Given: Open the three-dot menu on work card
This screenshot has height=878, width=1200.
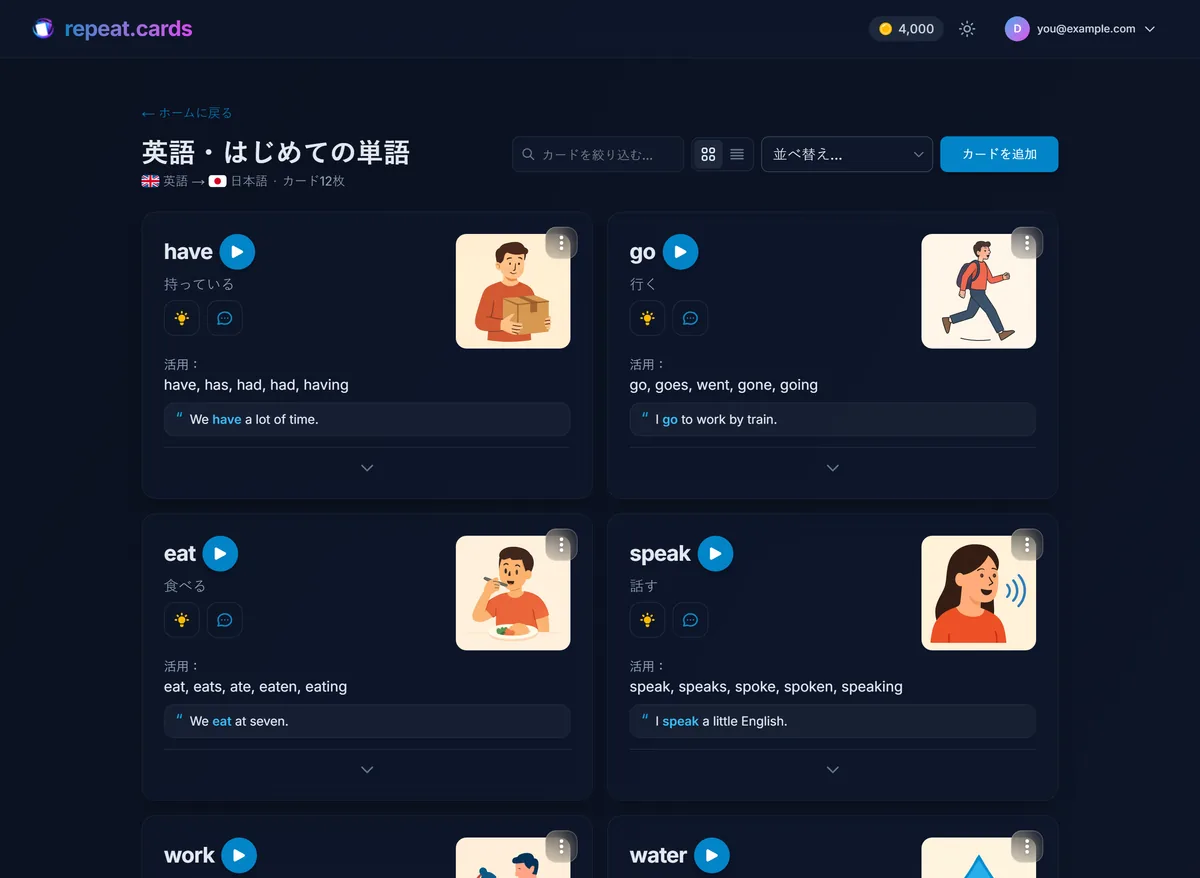Looking at the screenshot, I should coord(562,847).
